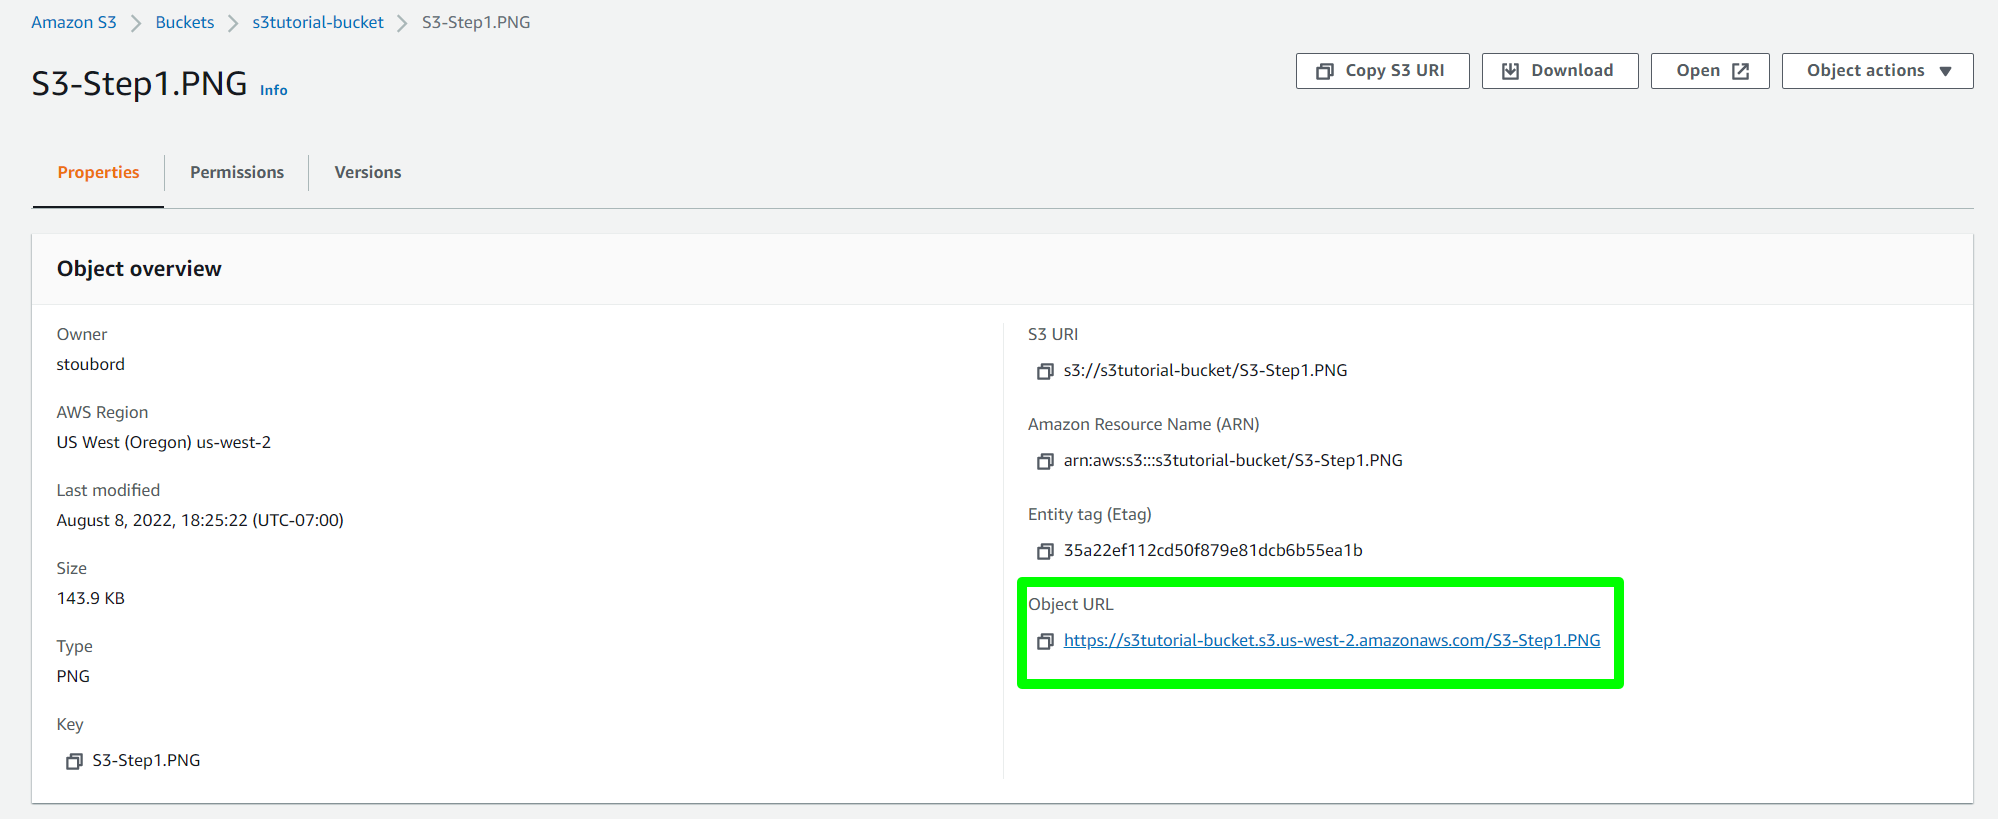Switch to the Versions tab
The image size is (1998, 819).
coord(368,172)
